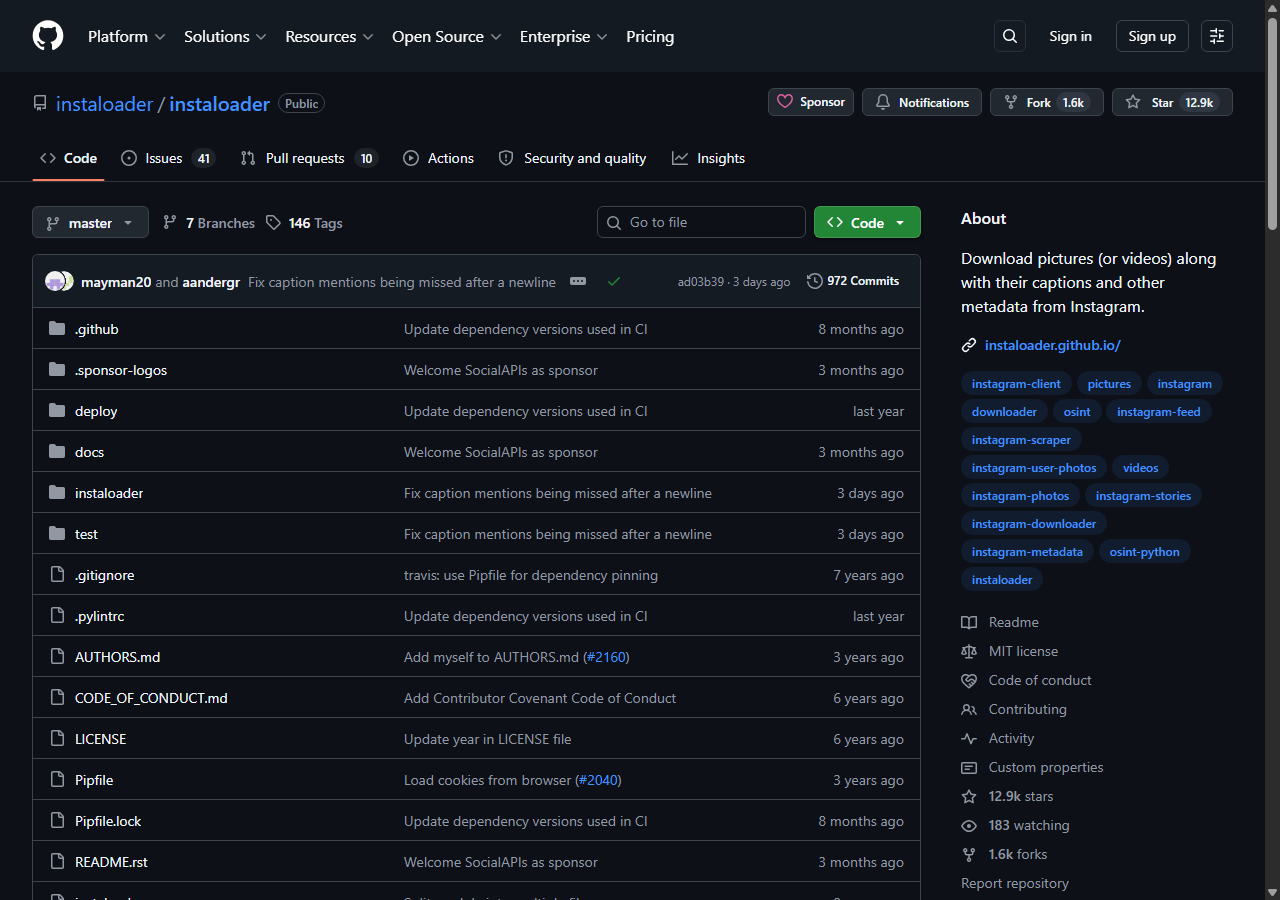The width and height of the screenshot is (1280, 900).
Task: Expand the commit message ellipsis
Action: (578, 281)
